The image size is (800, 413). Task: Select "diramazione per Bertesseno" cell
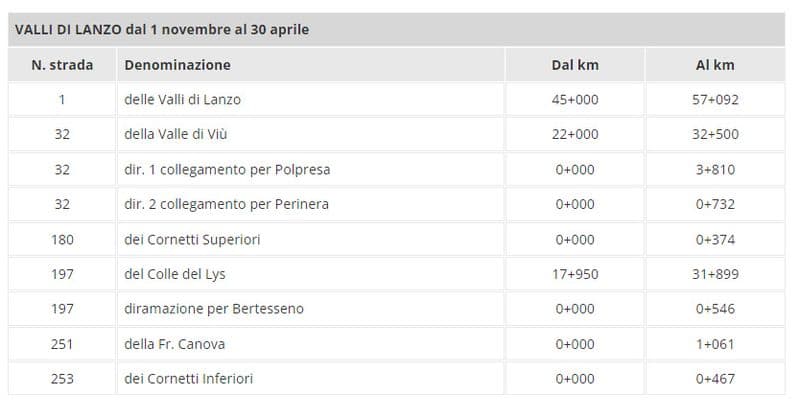click(213, 309)
